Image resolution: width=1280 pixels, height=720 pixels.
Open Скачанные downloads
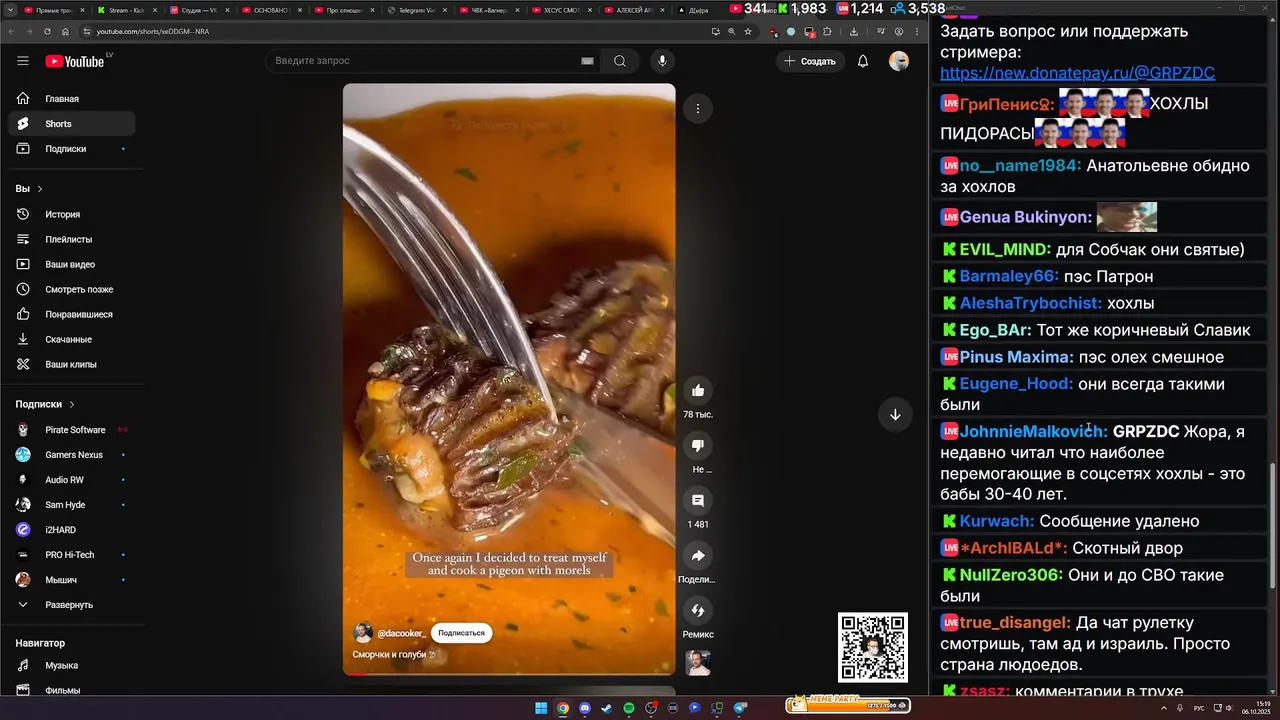click(x=71, y=339)
